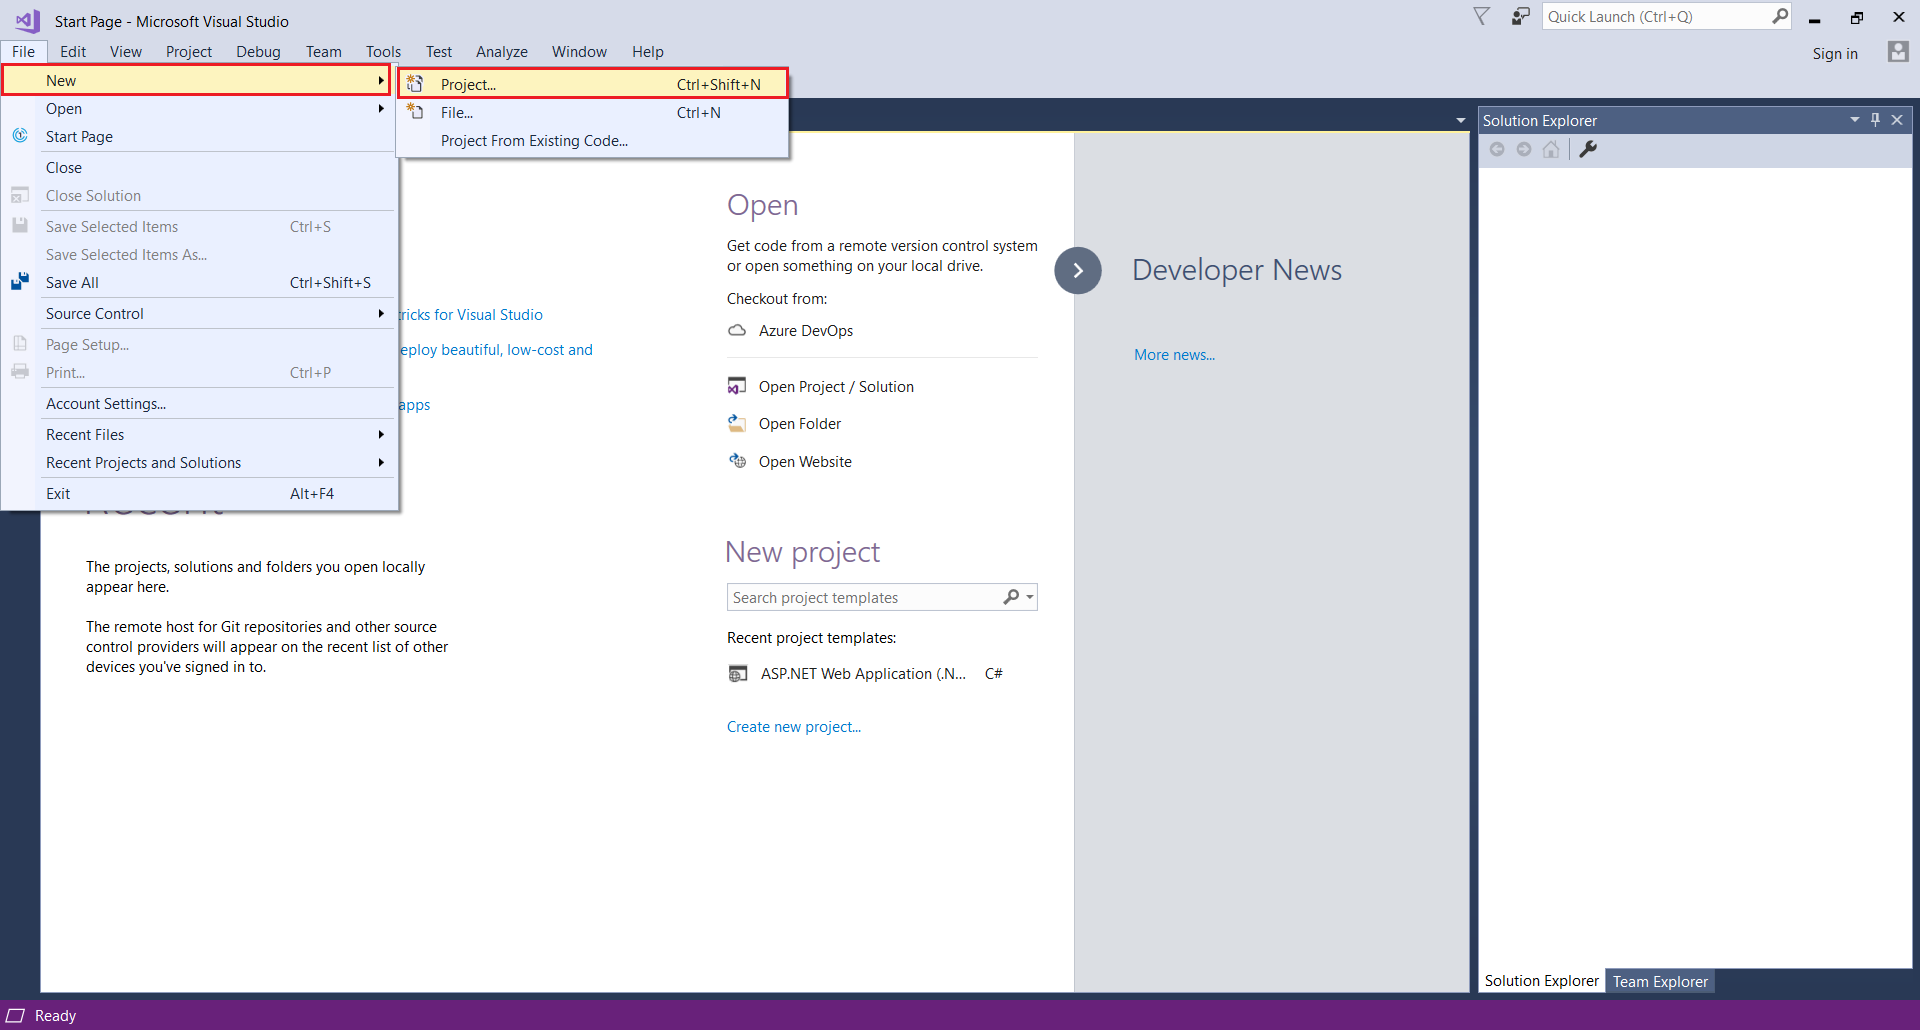Click the Quick Launch search magnifier icon
The width and height of the screenshot is (1920, 1030).
pos(1780,16)
